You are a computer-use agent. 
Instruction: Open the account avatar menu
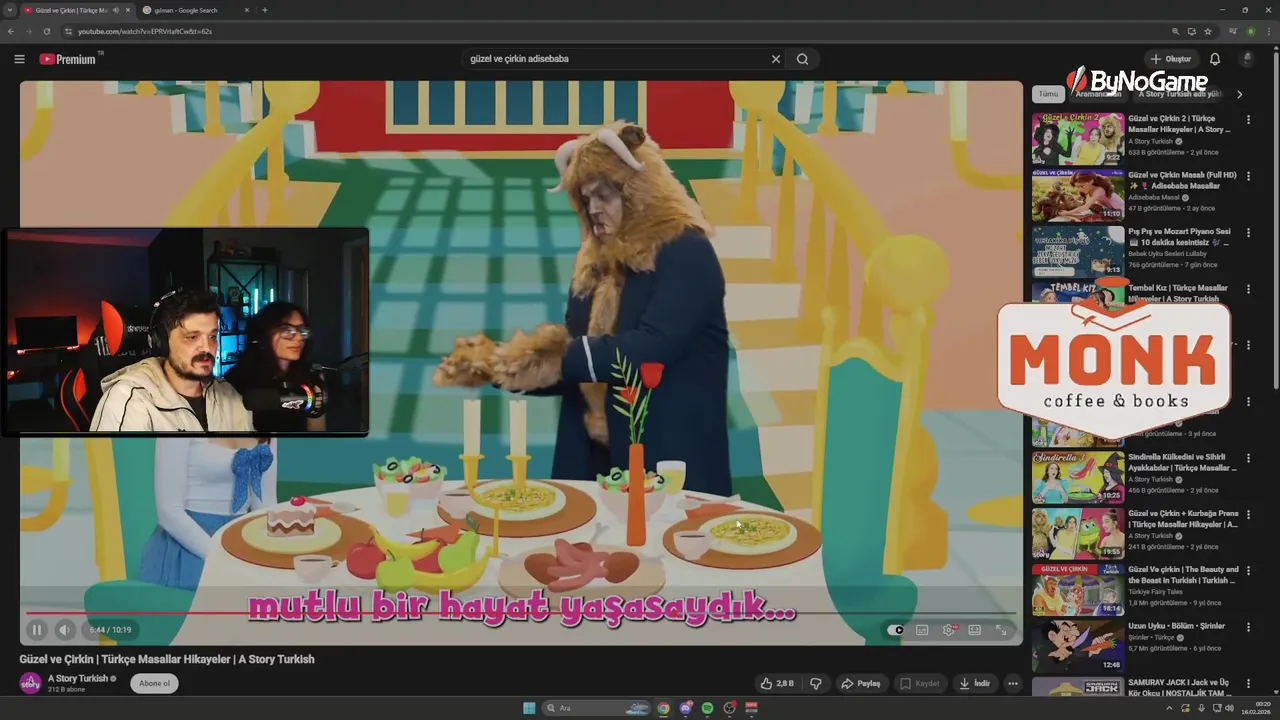click(x=1246, y=59)
